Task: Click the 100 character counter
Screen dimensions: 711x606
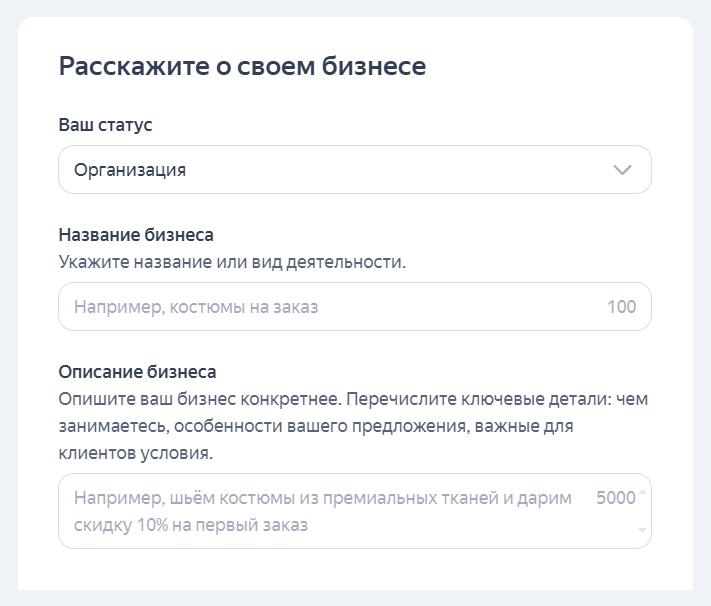Action: click(x=621, y=307)
